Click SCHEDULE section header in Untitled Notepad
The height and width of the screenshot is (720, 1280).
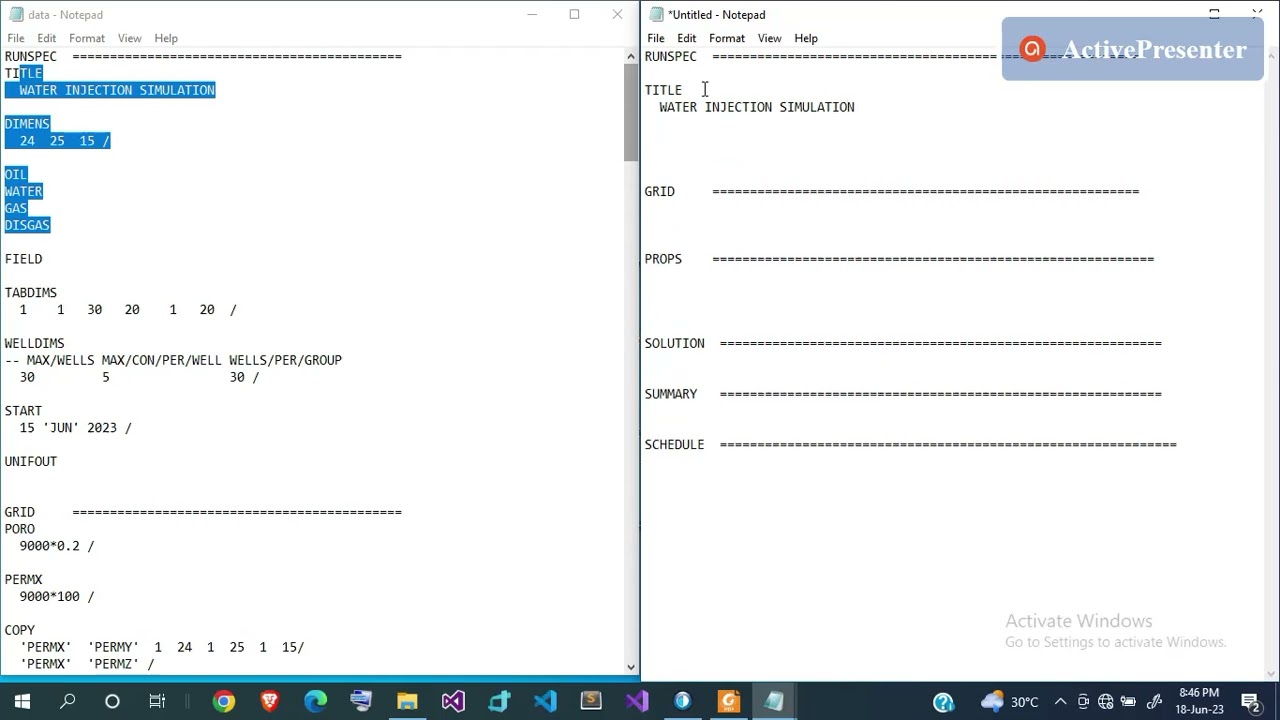(674, 444)
